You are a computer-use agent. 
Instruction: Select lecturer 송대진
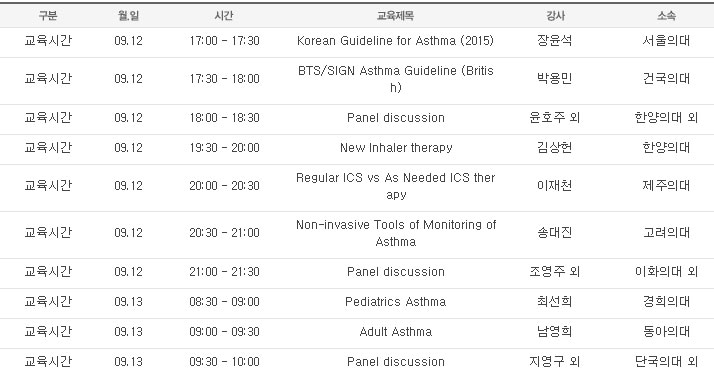tap(555, 233)
